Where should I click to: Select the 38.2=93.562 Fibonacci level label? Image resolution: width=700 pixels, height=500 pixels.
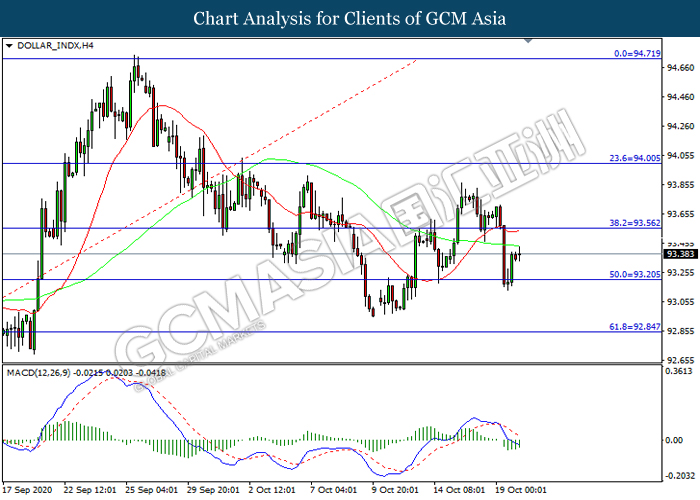(x=635, y=223)
